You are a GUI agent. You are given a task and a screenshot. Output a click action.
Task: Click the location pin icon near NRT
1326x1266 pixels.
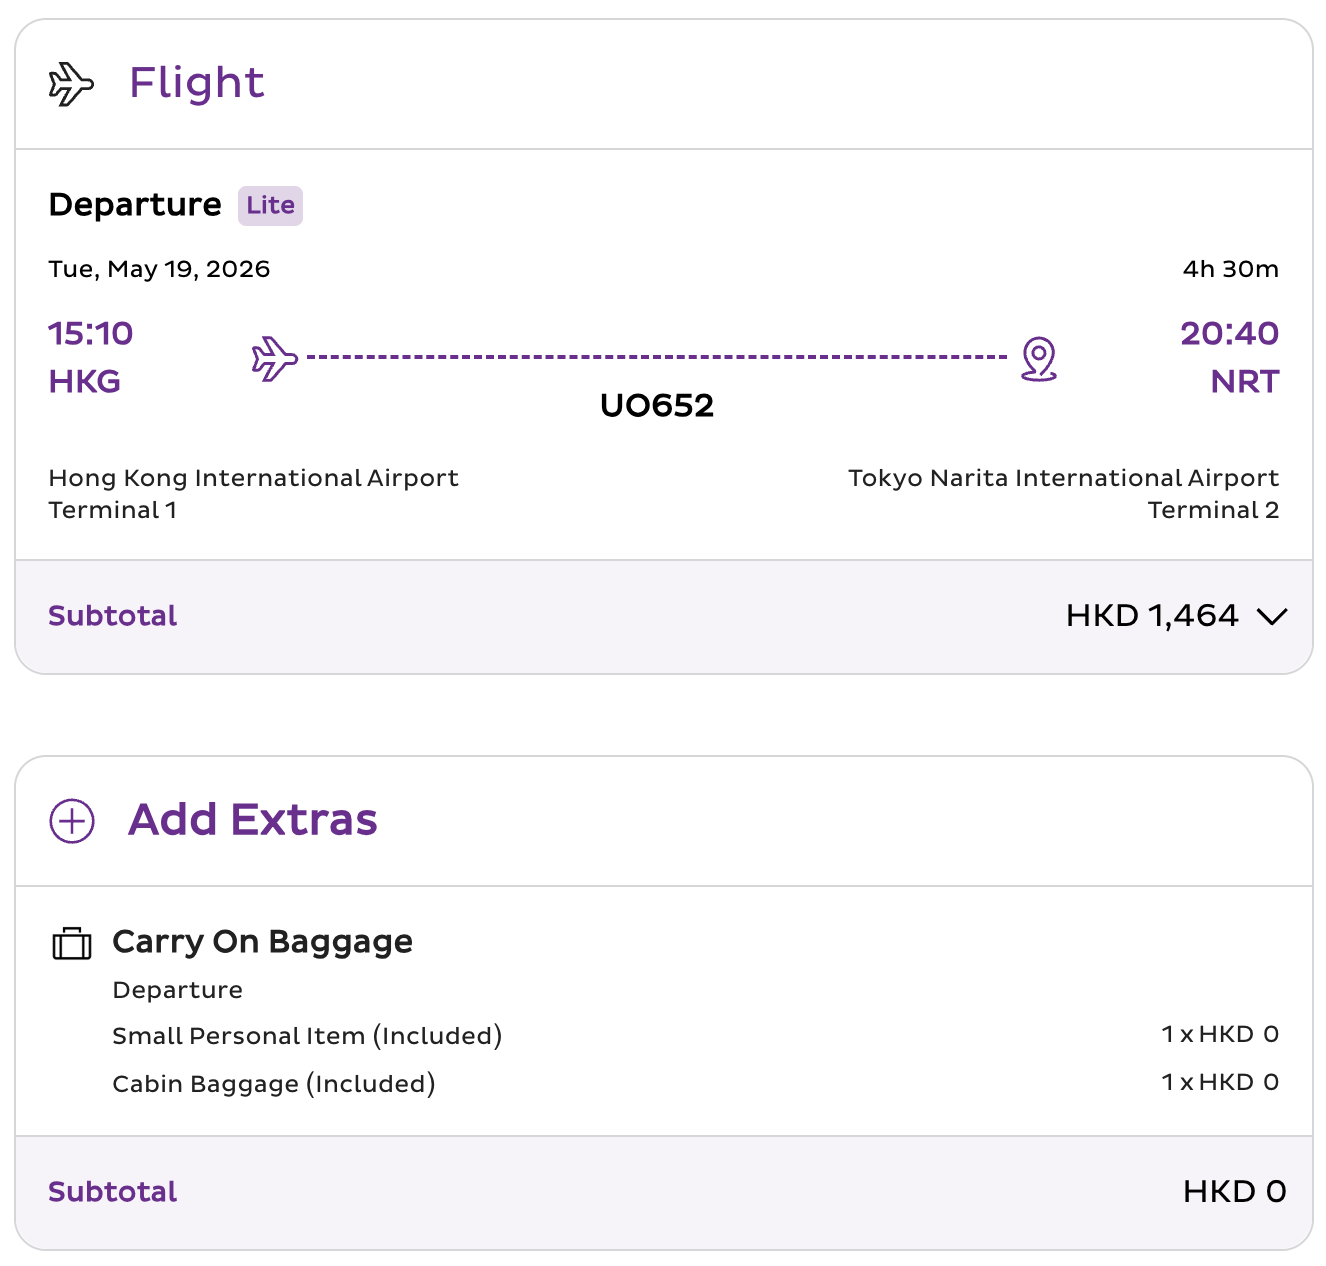[x=1038, y=360]
